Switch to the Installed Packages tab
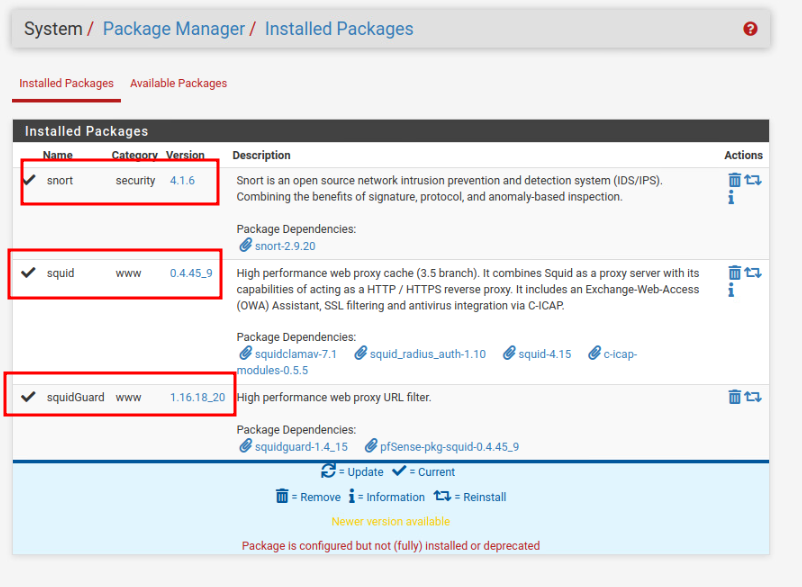 66,83
